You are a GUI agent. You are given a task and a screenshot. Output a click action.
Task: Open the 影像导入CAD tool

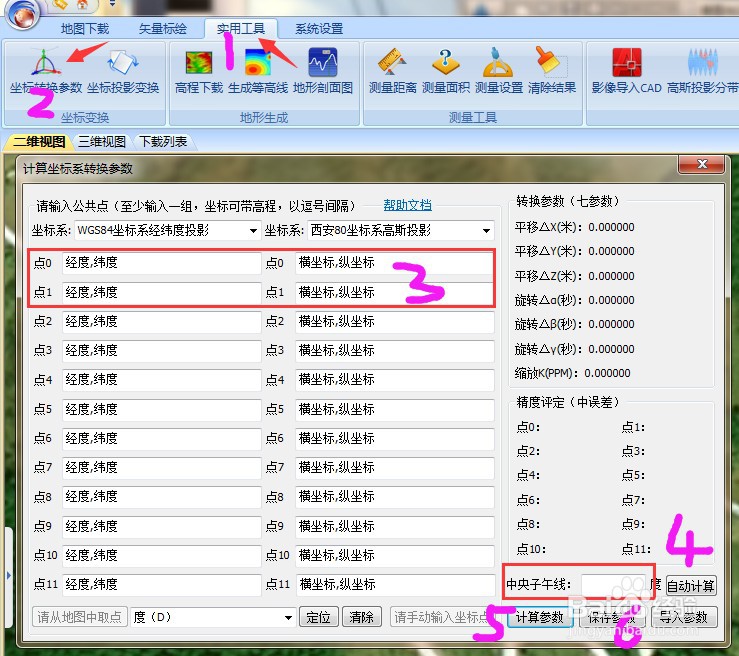pyautogui.click(x=627, y=71)
